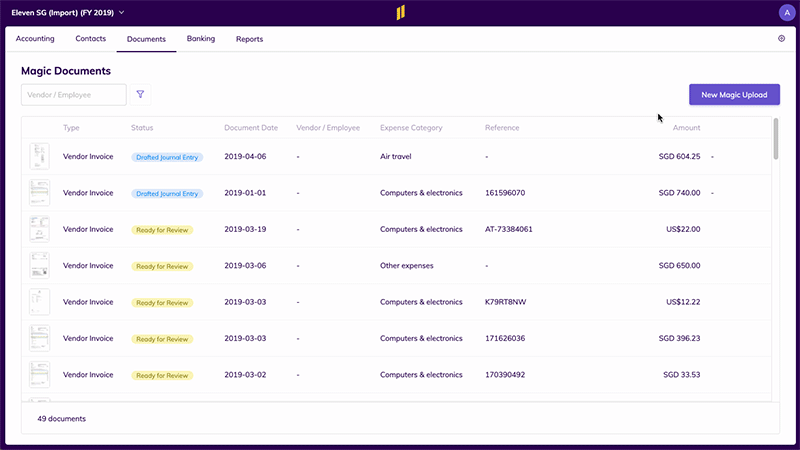
Task: Open thumbnail of invoice AT-73384061
Action: (x=39, y=229)
